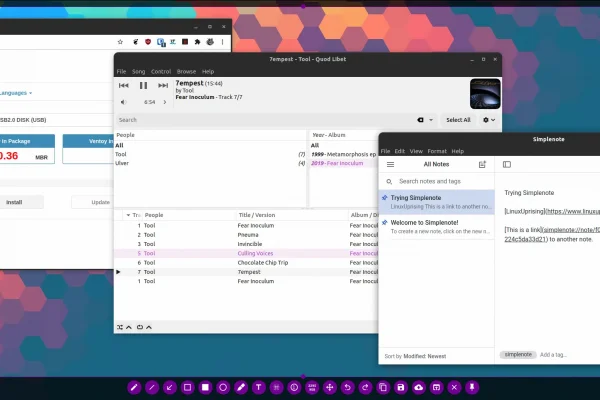The image size is (600, 400).
Task: Clear the Quod Libet search field icon
Action: (420, 120)
